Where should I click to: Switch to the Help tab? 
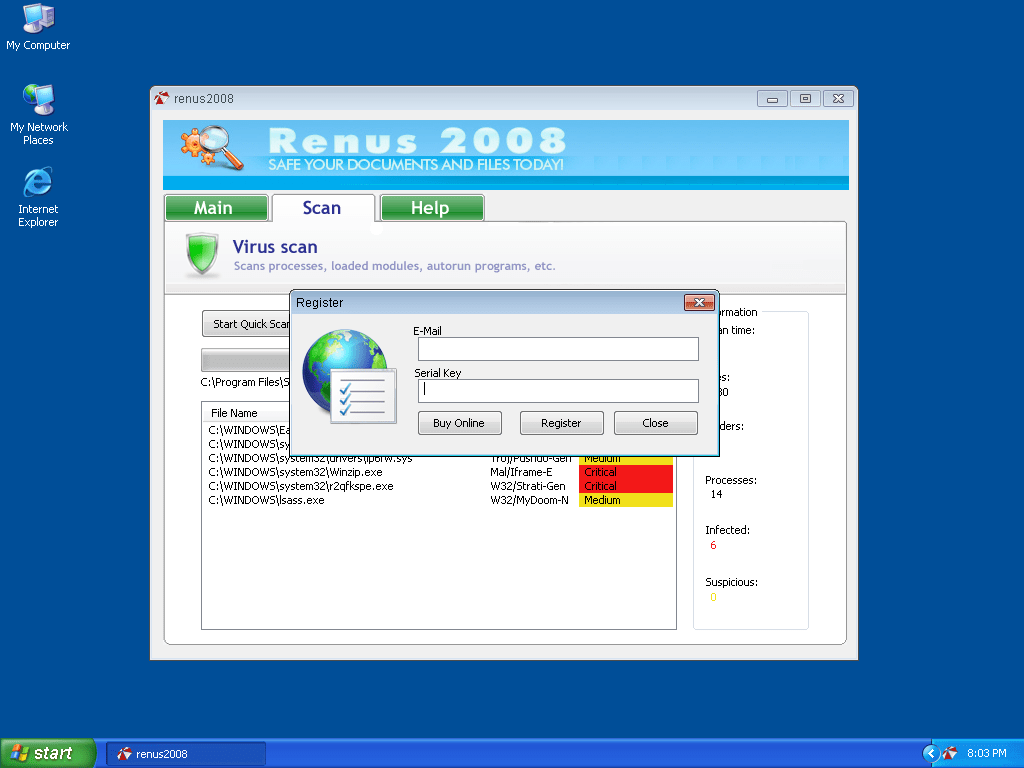431,208
